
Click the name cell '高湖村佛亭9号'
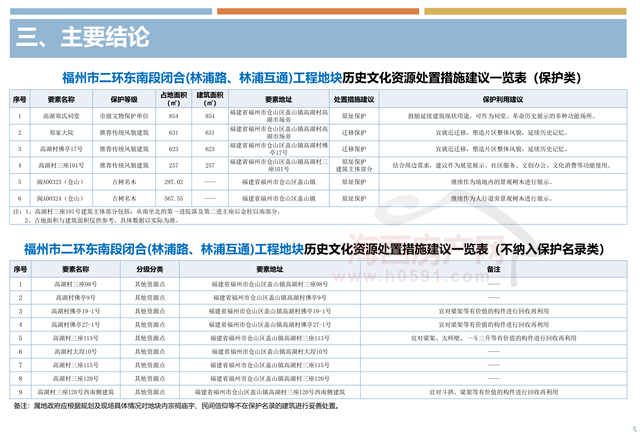pyautogui.click(x=76, y=298)
